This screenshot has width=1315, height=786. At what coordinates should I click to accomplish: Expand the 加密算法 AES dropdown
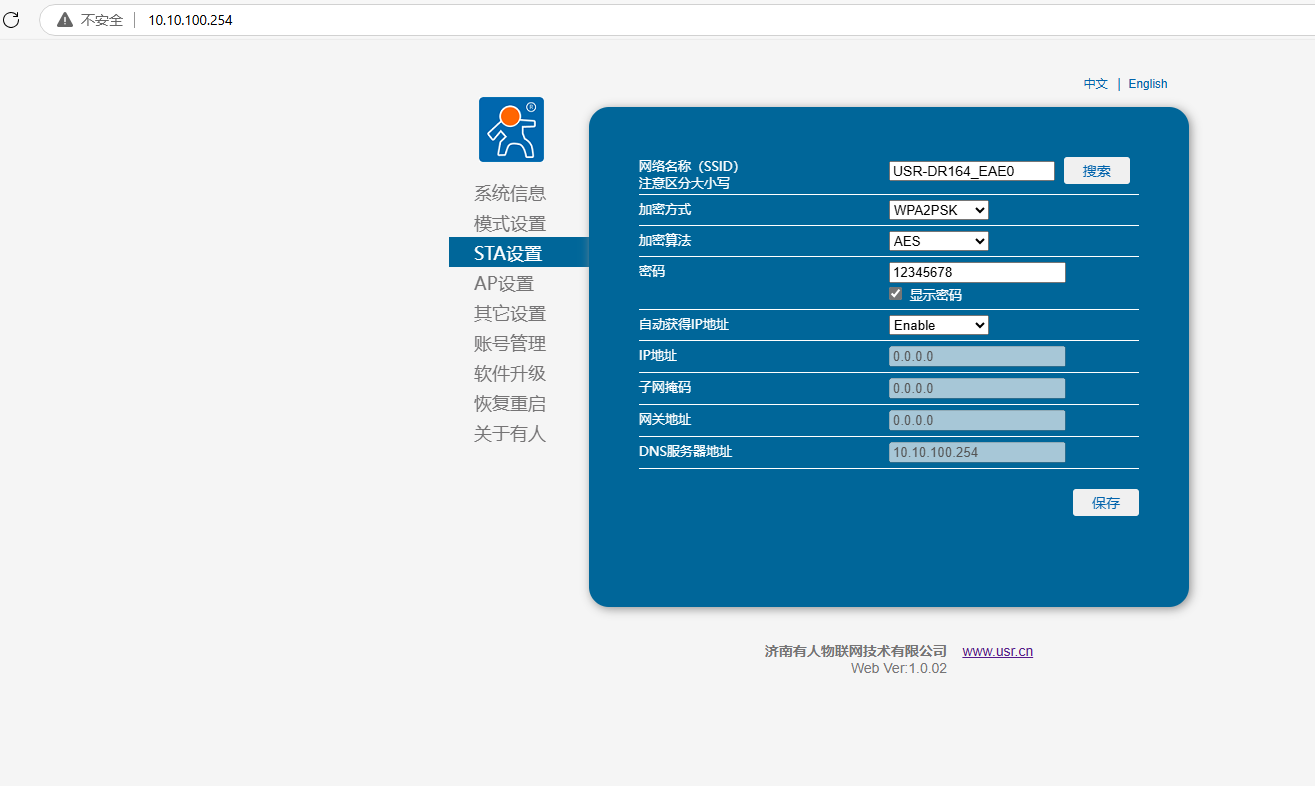[938, 241]
